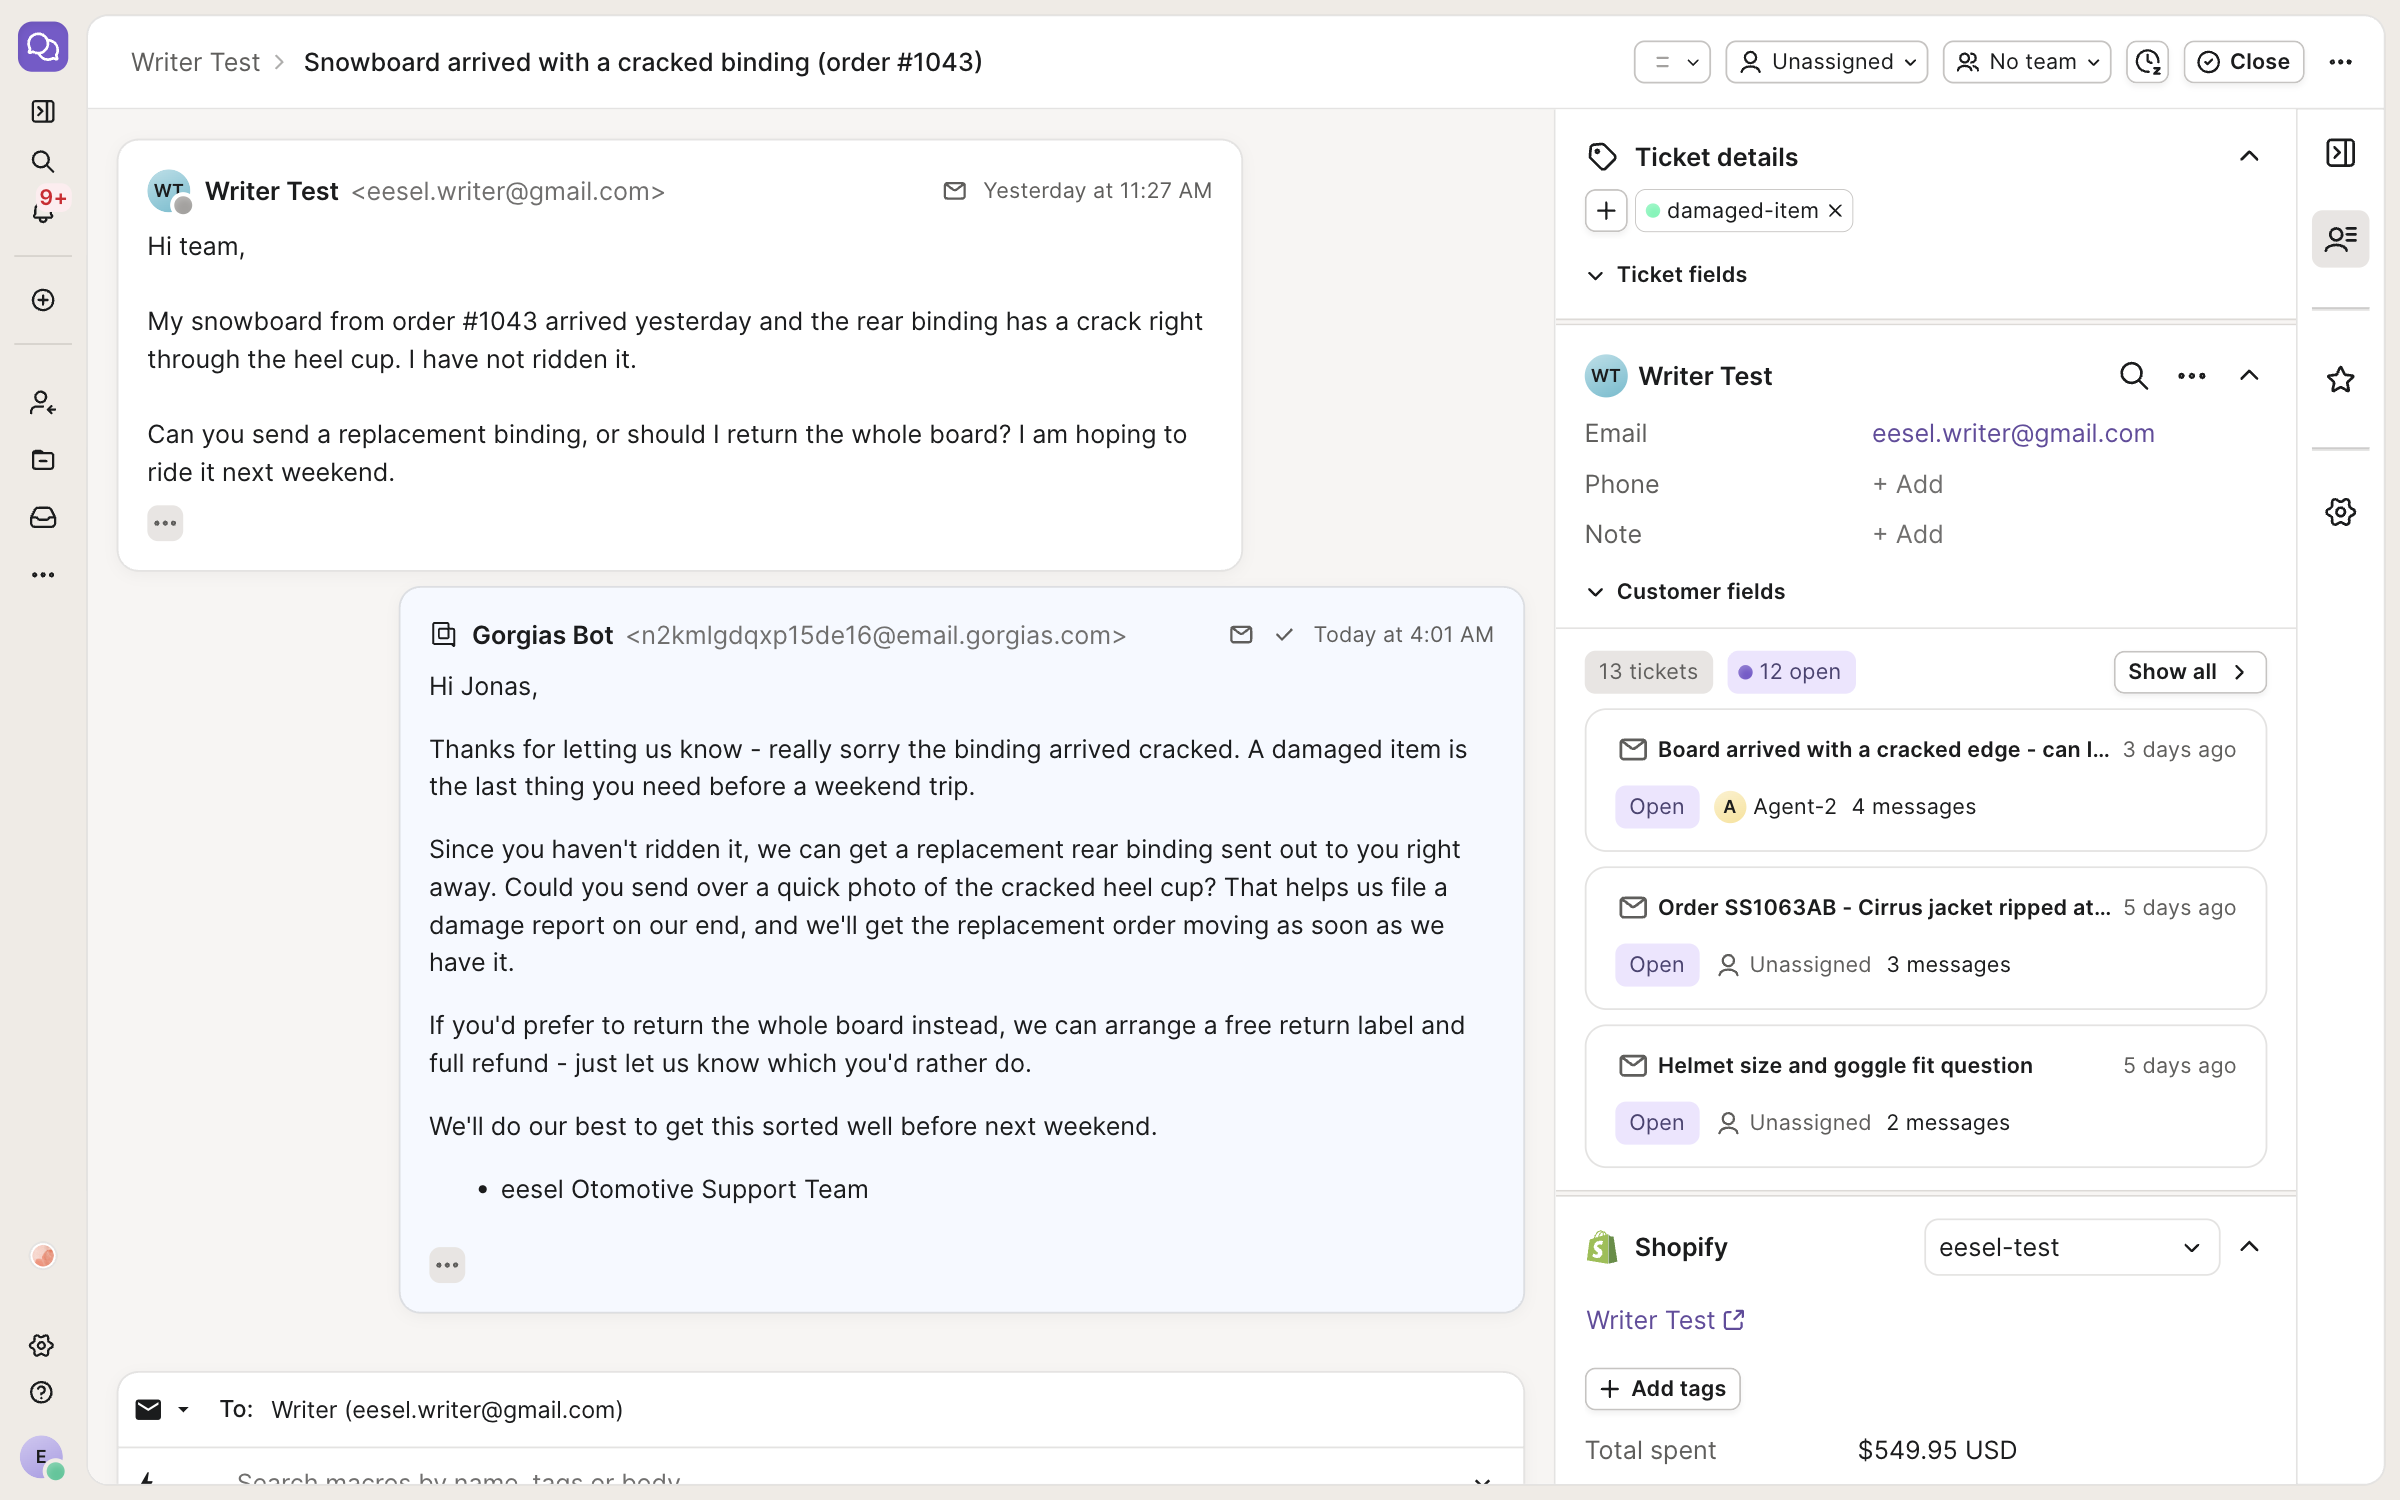Open search from the left sidebar
Viewport: 2400px width, 1500px height.
pyautogui.click(x=43, y=161)
